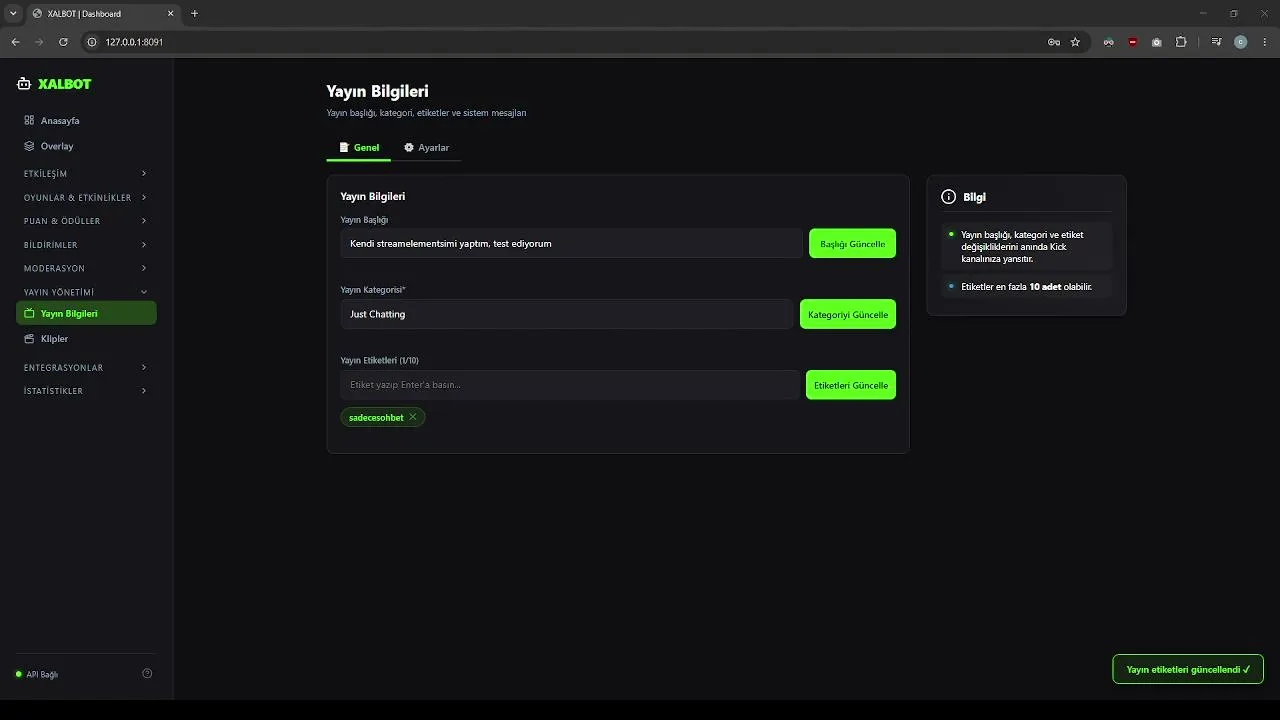
Task: Click the Yayın etiketleri güncellendi toast
Action: (x=1188, y=669)
